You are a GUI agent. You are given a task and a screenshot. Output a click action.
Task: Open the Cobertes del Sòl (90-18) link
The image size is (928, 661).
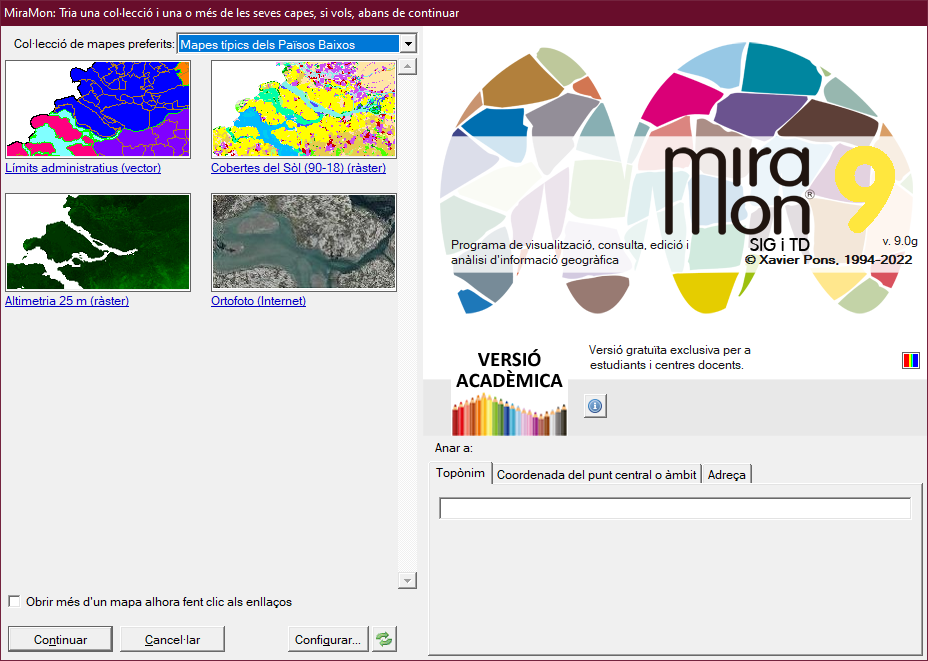point(298,167)
